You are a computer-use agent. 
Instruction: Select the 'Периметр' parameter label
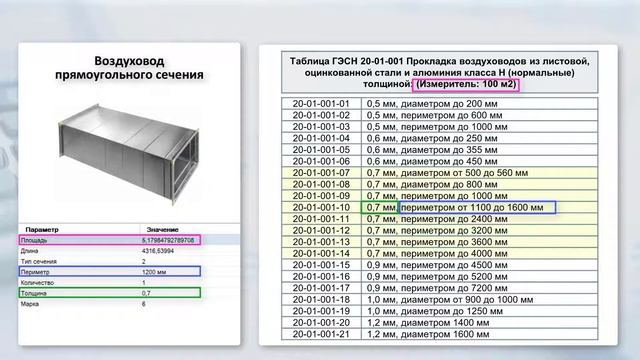point(35,272)
